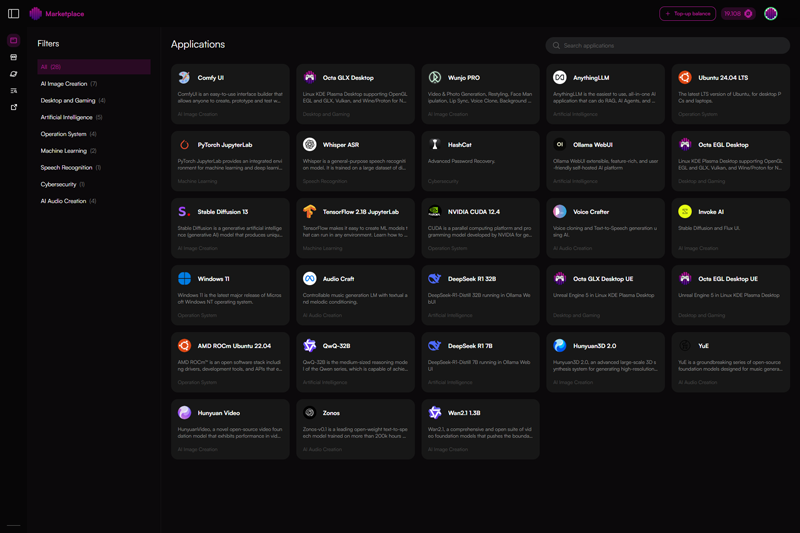Click the Zonos app icon

310,413
